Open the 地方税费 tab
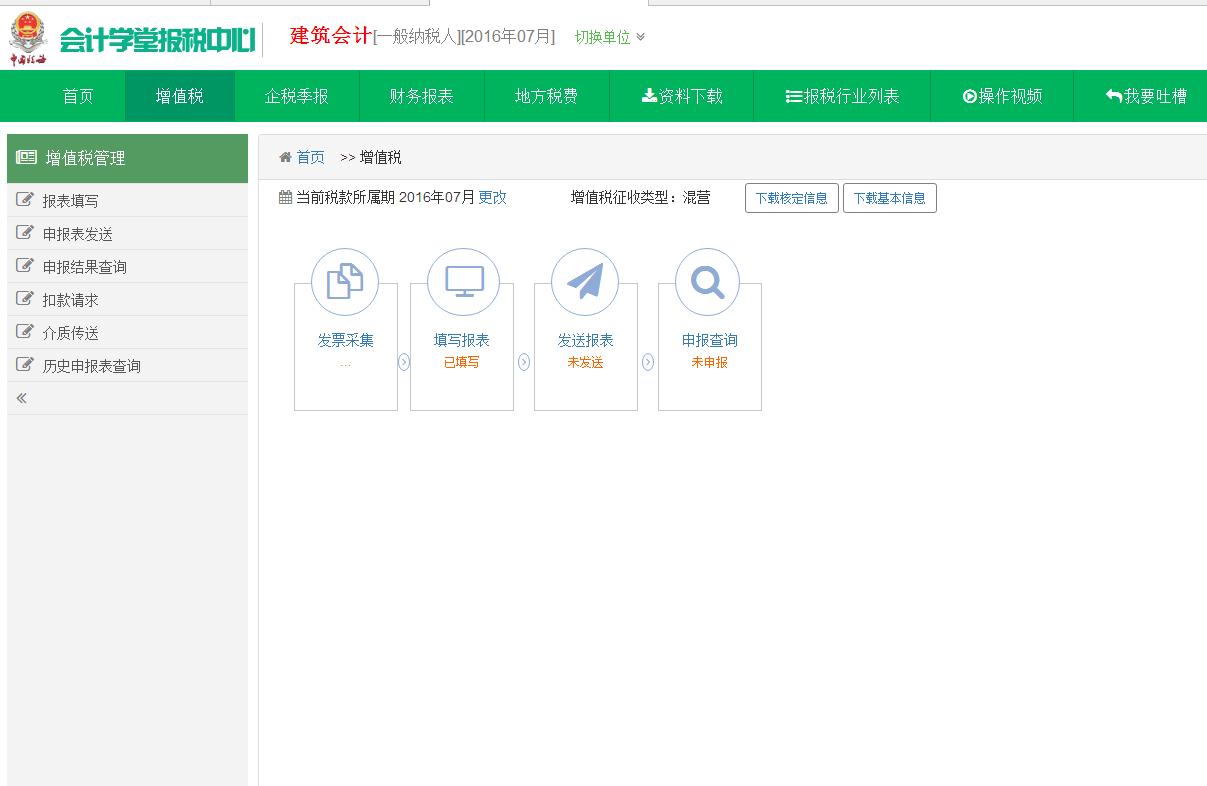 (x=546, y=95)
